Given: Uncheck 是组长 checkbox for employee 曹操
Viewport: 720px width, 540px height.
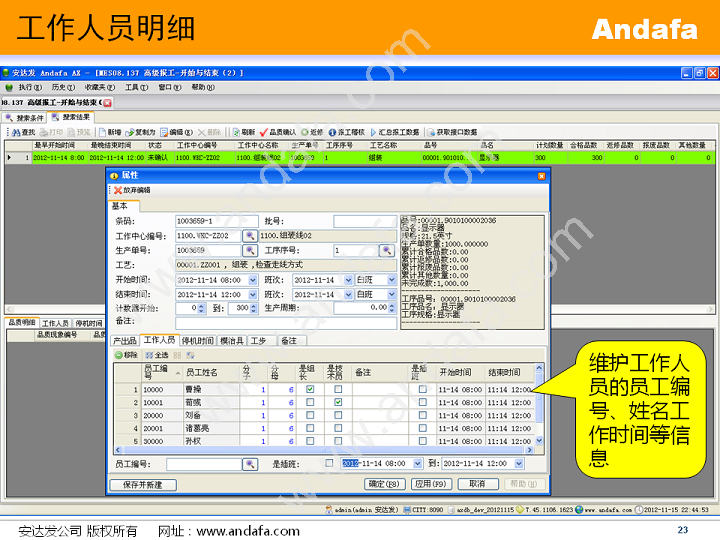Looking at the screenshot, I should [x=309, y=389].
